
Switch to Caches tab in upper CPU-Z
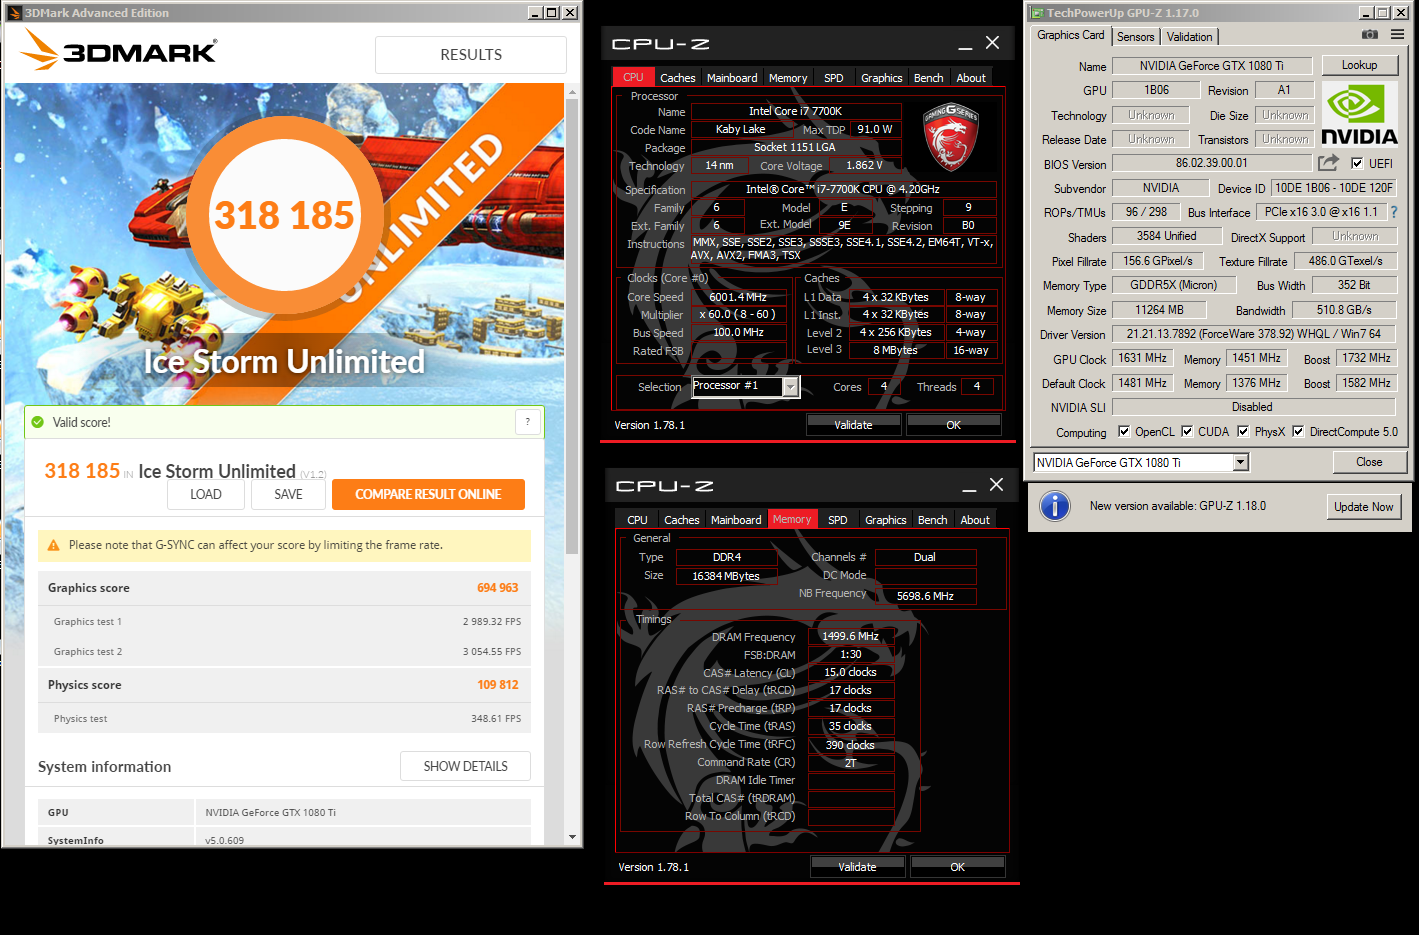(677, 78)
